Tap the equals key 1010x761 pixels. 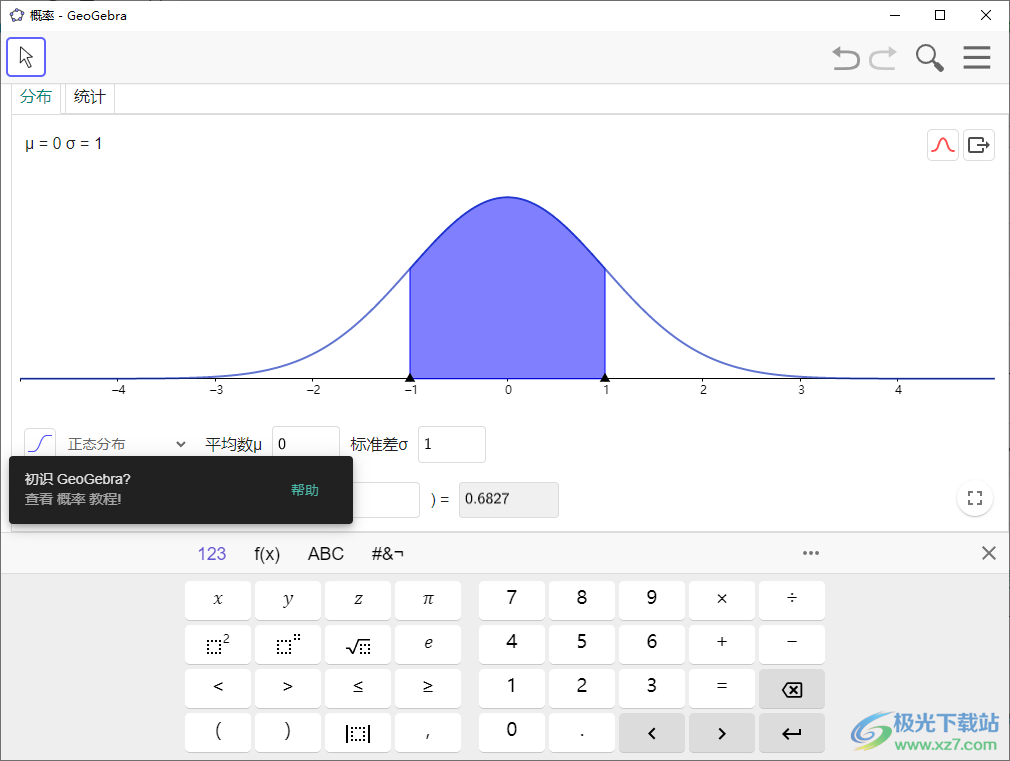(x=721, y=689)
